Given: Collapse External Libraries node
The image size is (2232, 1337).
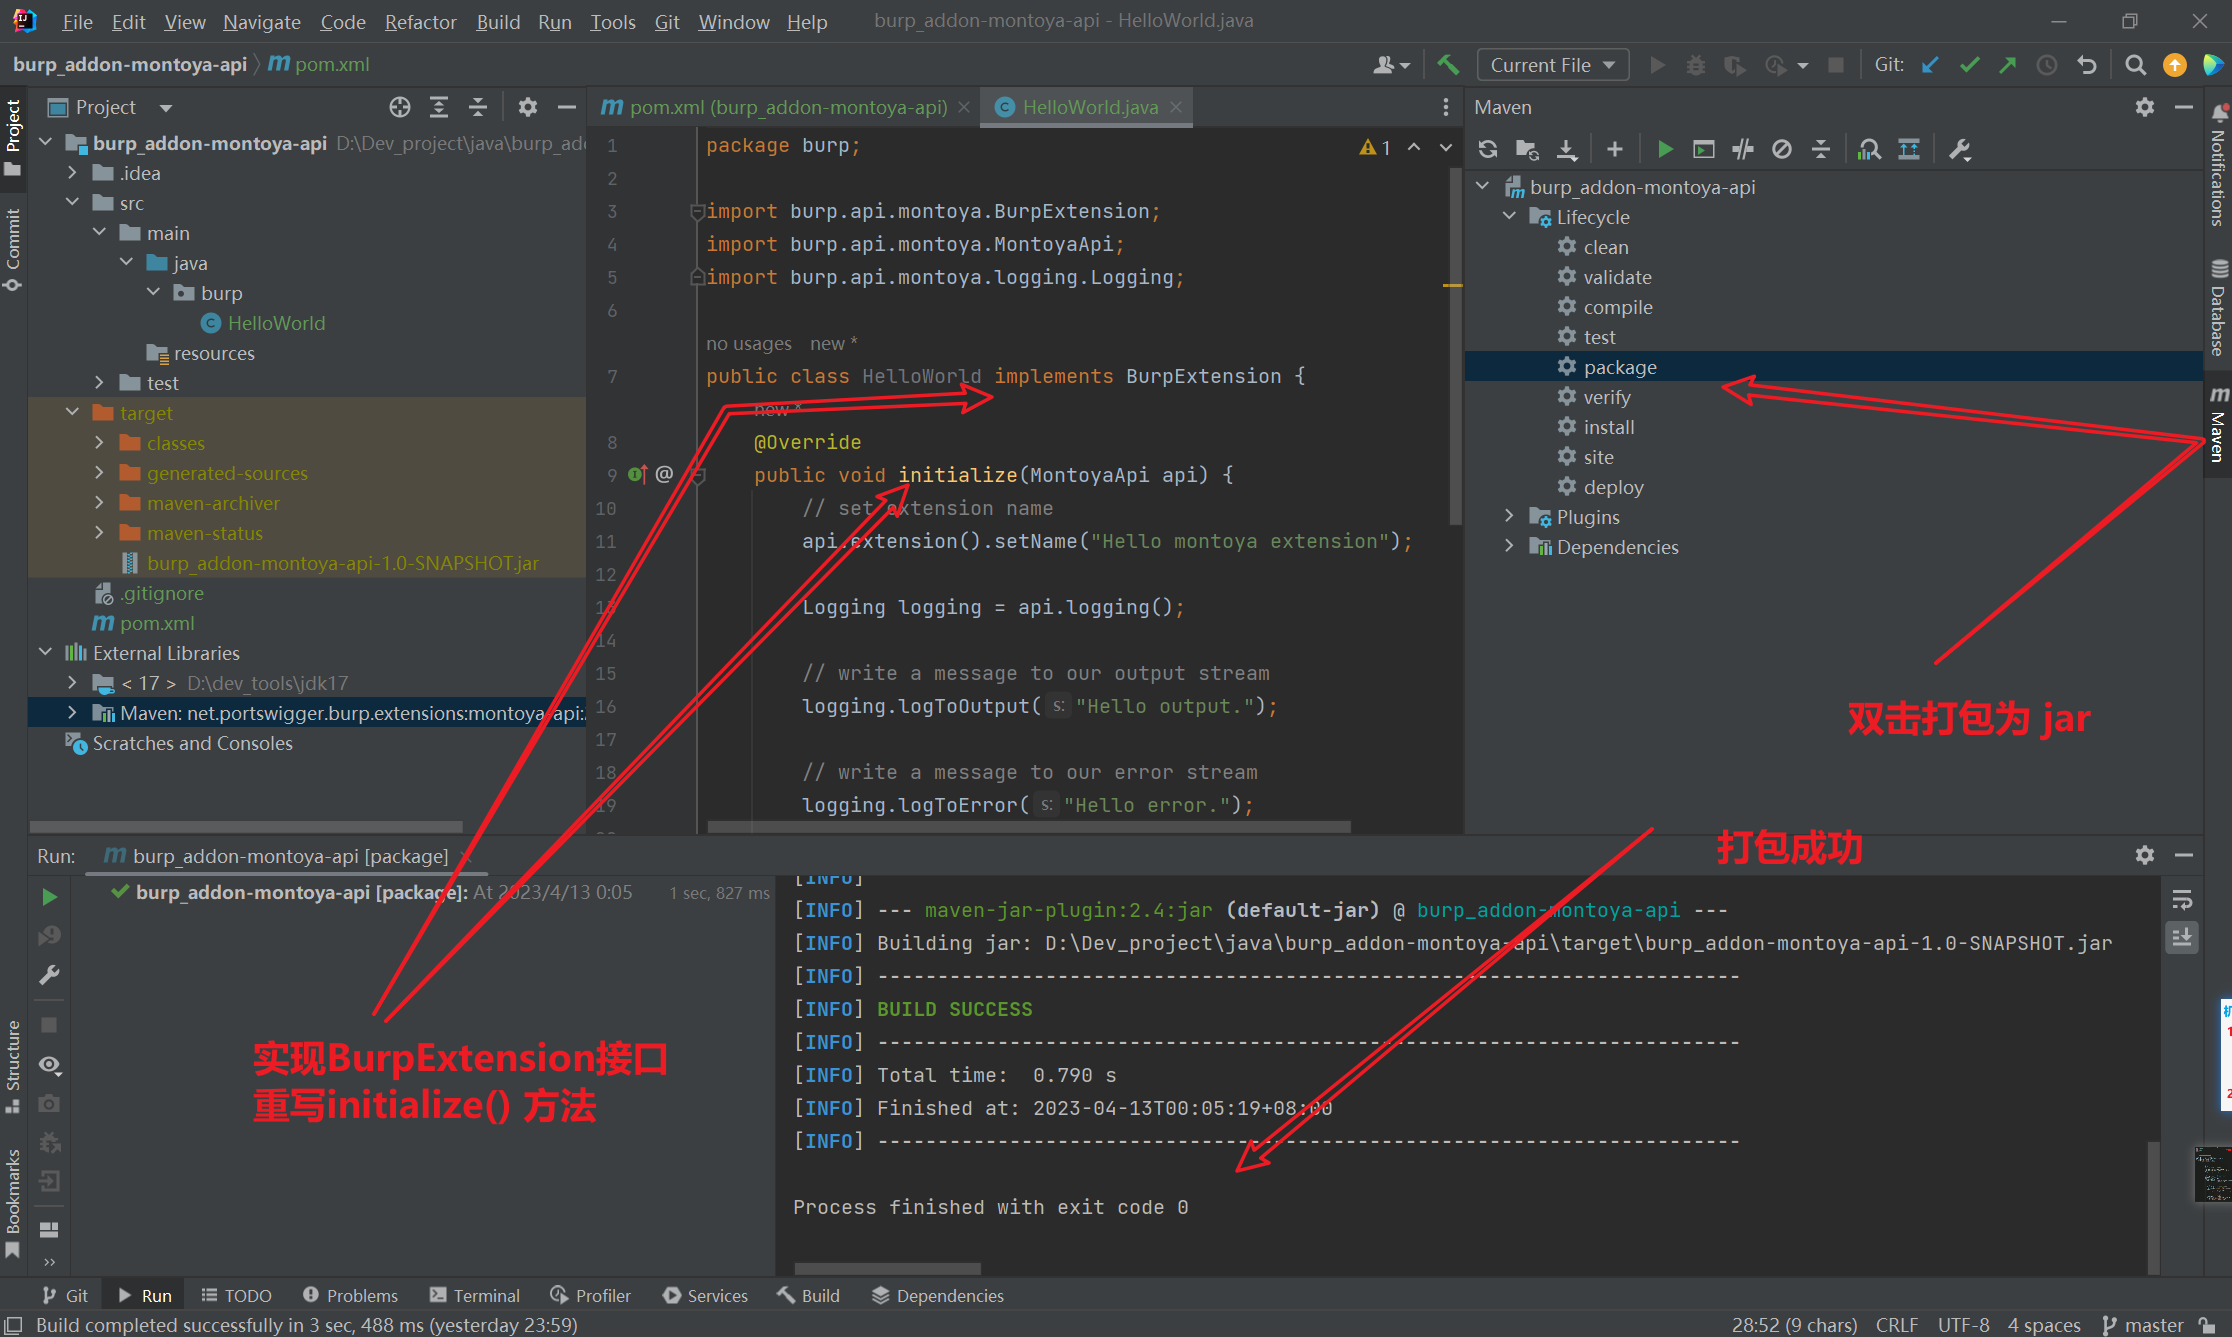Looking at the screenshot, I should 46,652.
